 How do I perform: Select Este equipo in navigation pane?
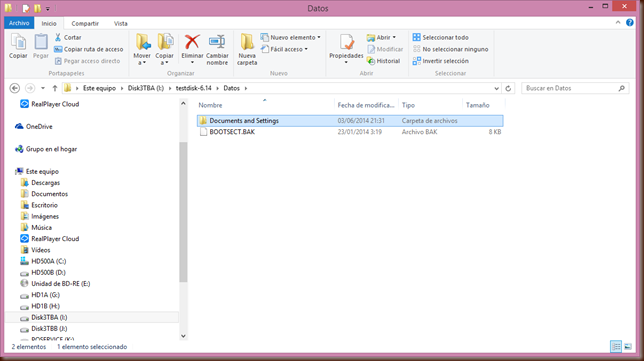tap(37, 171)
